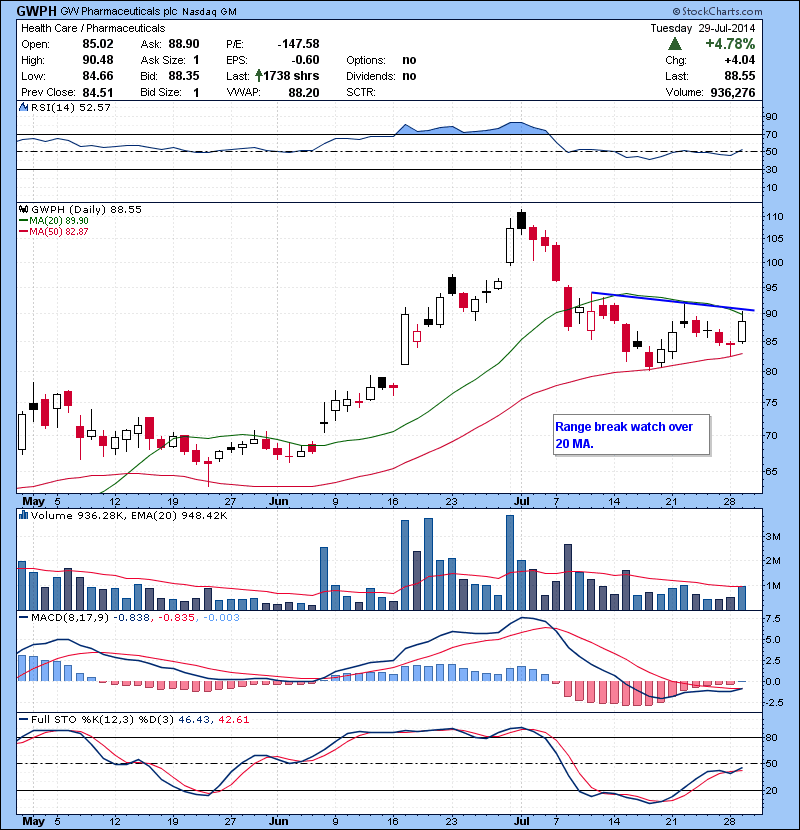Viewport: 800px width, 830px height.
Task: Click the Dividends: no field
Action: pyautogui.click(x=381, y=76)
